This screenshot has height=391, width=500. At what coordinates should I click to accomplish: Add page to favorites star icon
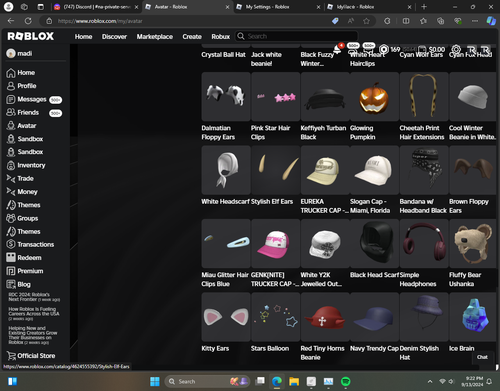coord(366,21)
